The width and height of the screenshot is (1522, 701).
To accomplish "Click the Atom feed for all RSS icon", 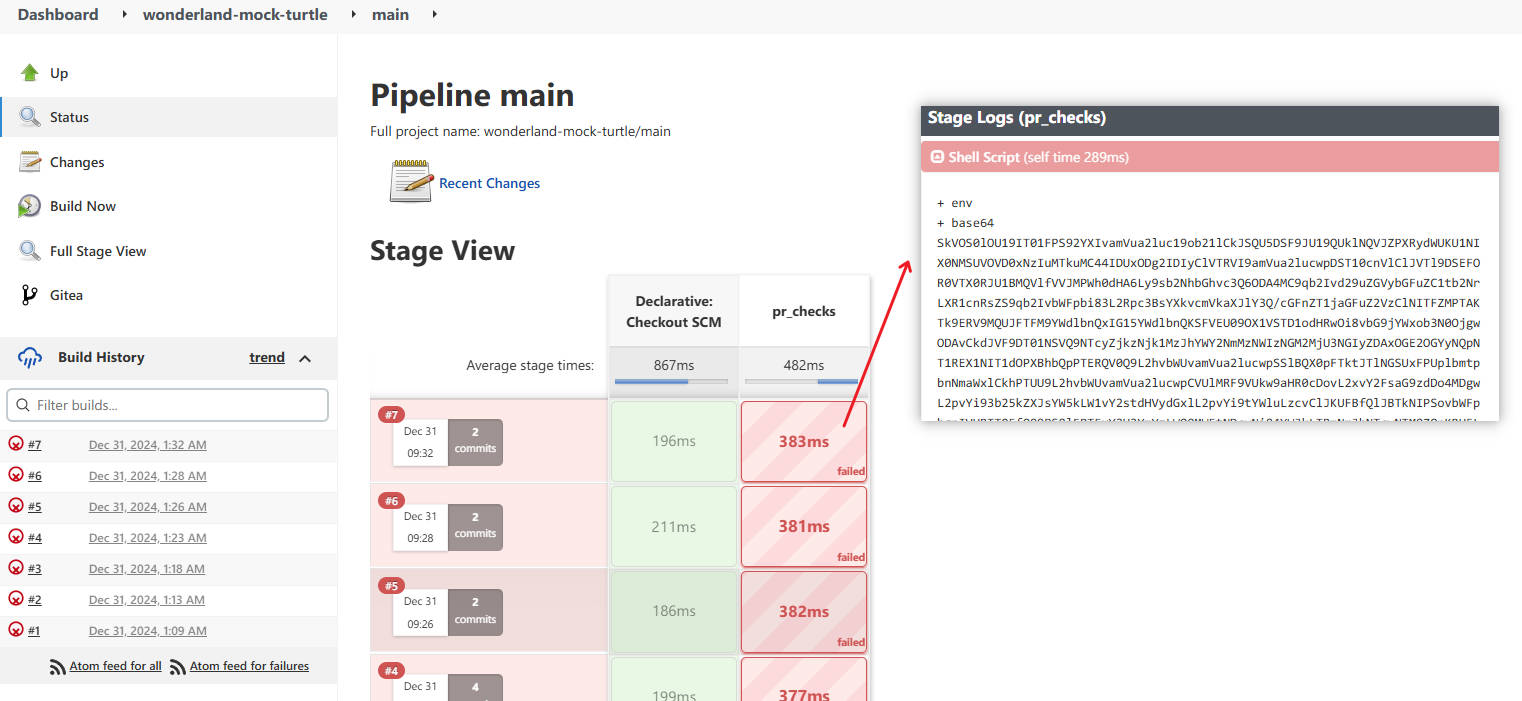I will click(58, 666).
